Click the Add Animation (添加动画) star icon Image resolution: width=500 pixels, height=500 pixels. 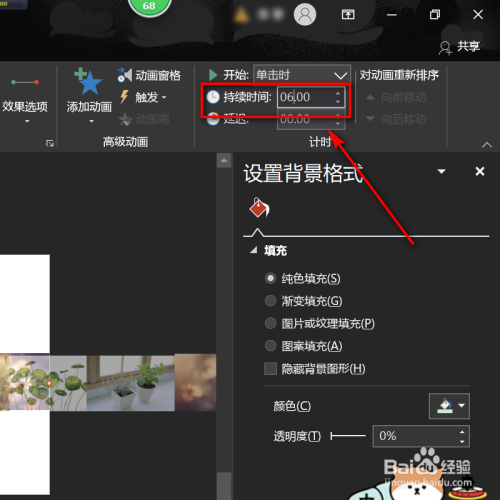point(89,82)
